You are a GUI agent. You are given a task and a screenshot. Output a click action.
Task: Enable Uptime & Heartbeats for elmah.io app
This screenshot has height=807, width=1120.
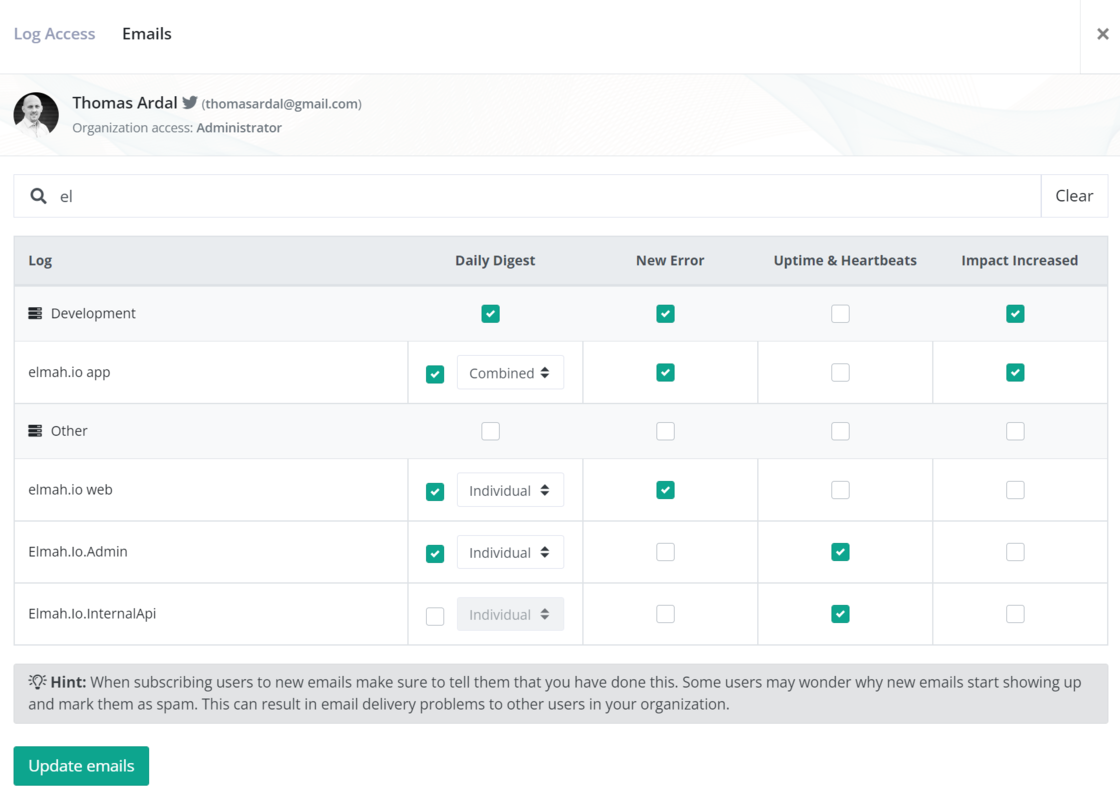(x=840, y=372)
